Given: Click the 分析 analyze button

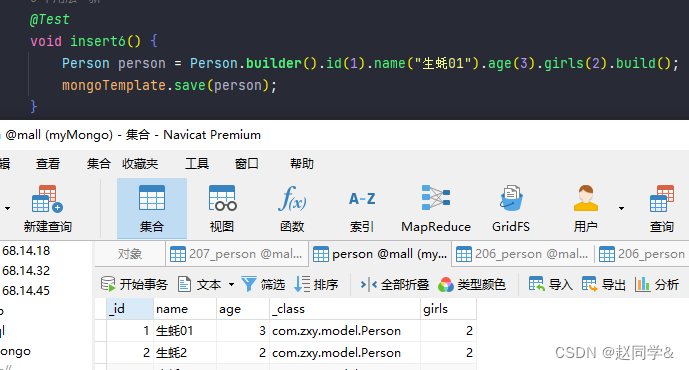Looking at the screenshot, I should point(657,284).
